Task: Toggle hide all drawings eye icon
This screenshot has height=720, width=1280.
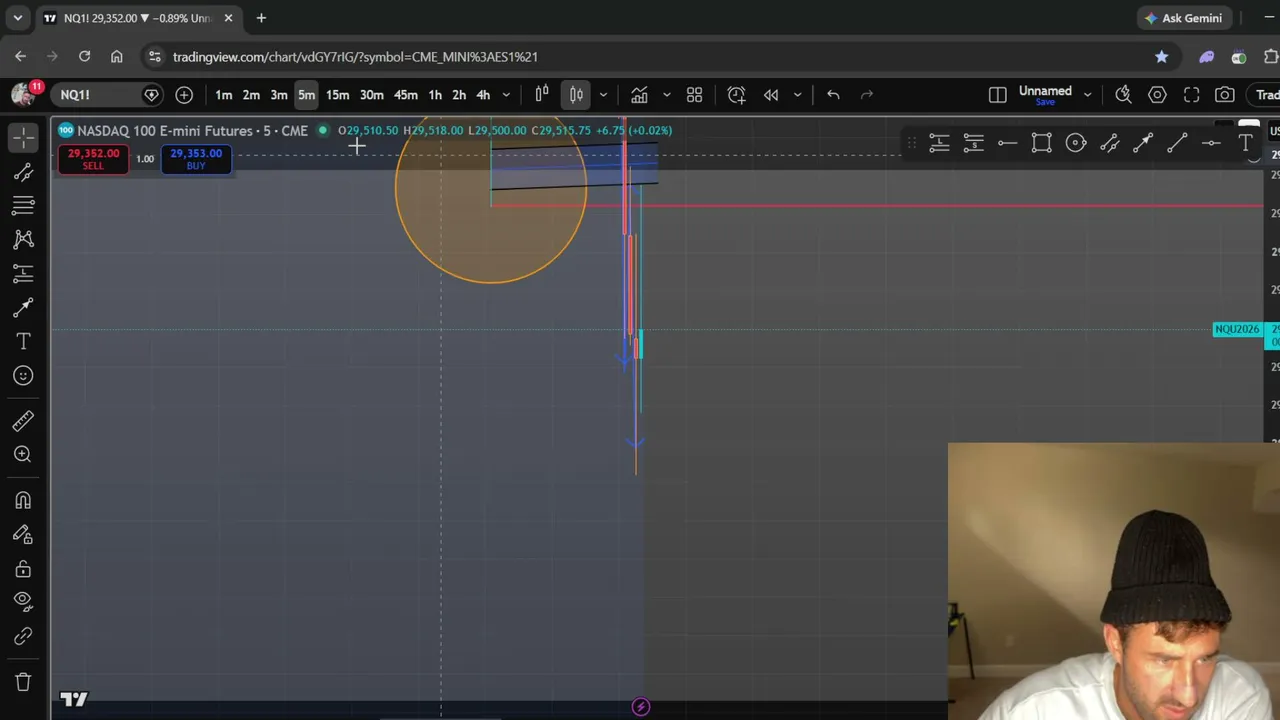Action: (23, 601)
